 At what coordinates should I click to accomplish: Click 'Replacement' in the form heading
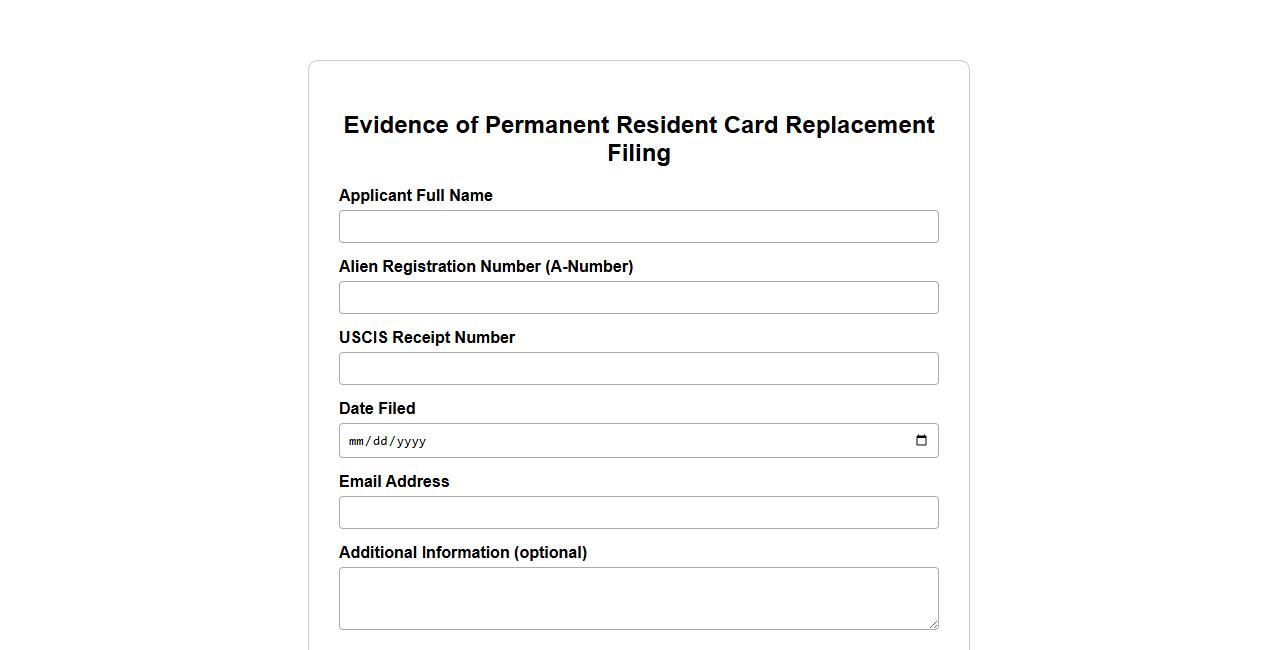coord(859,126)
